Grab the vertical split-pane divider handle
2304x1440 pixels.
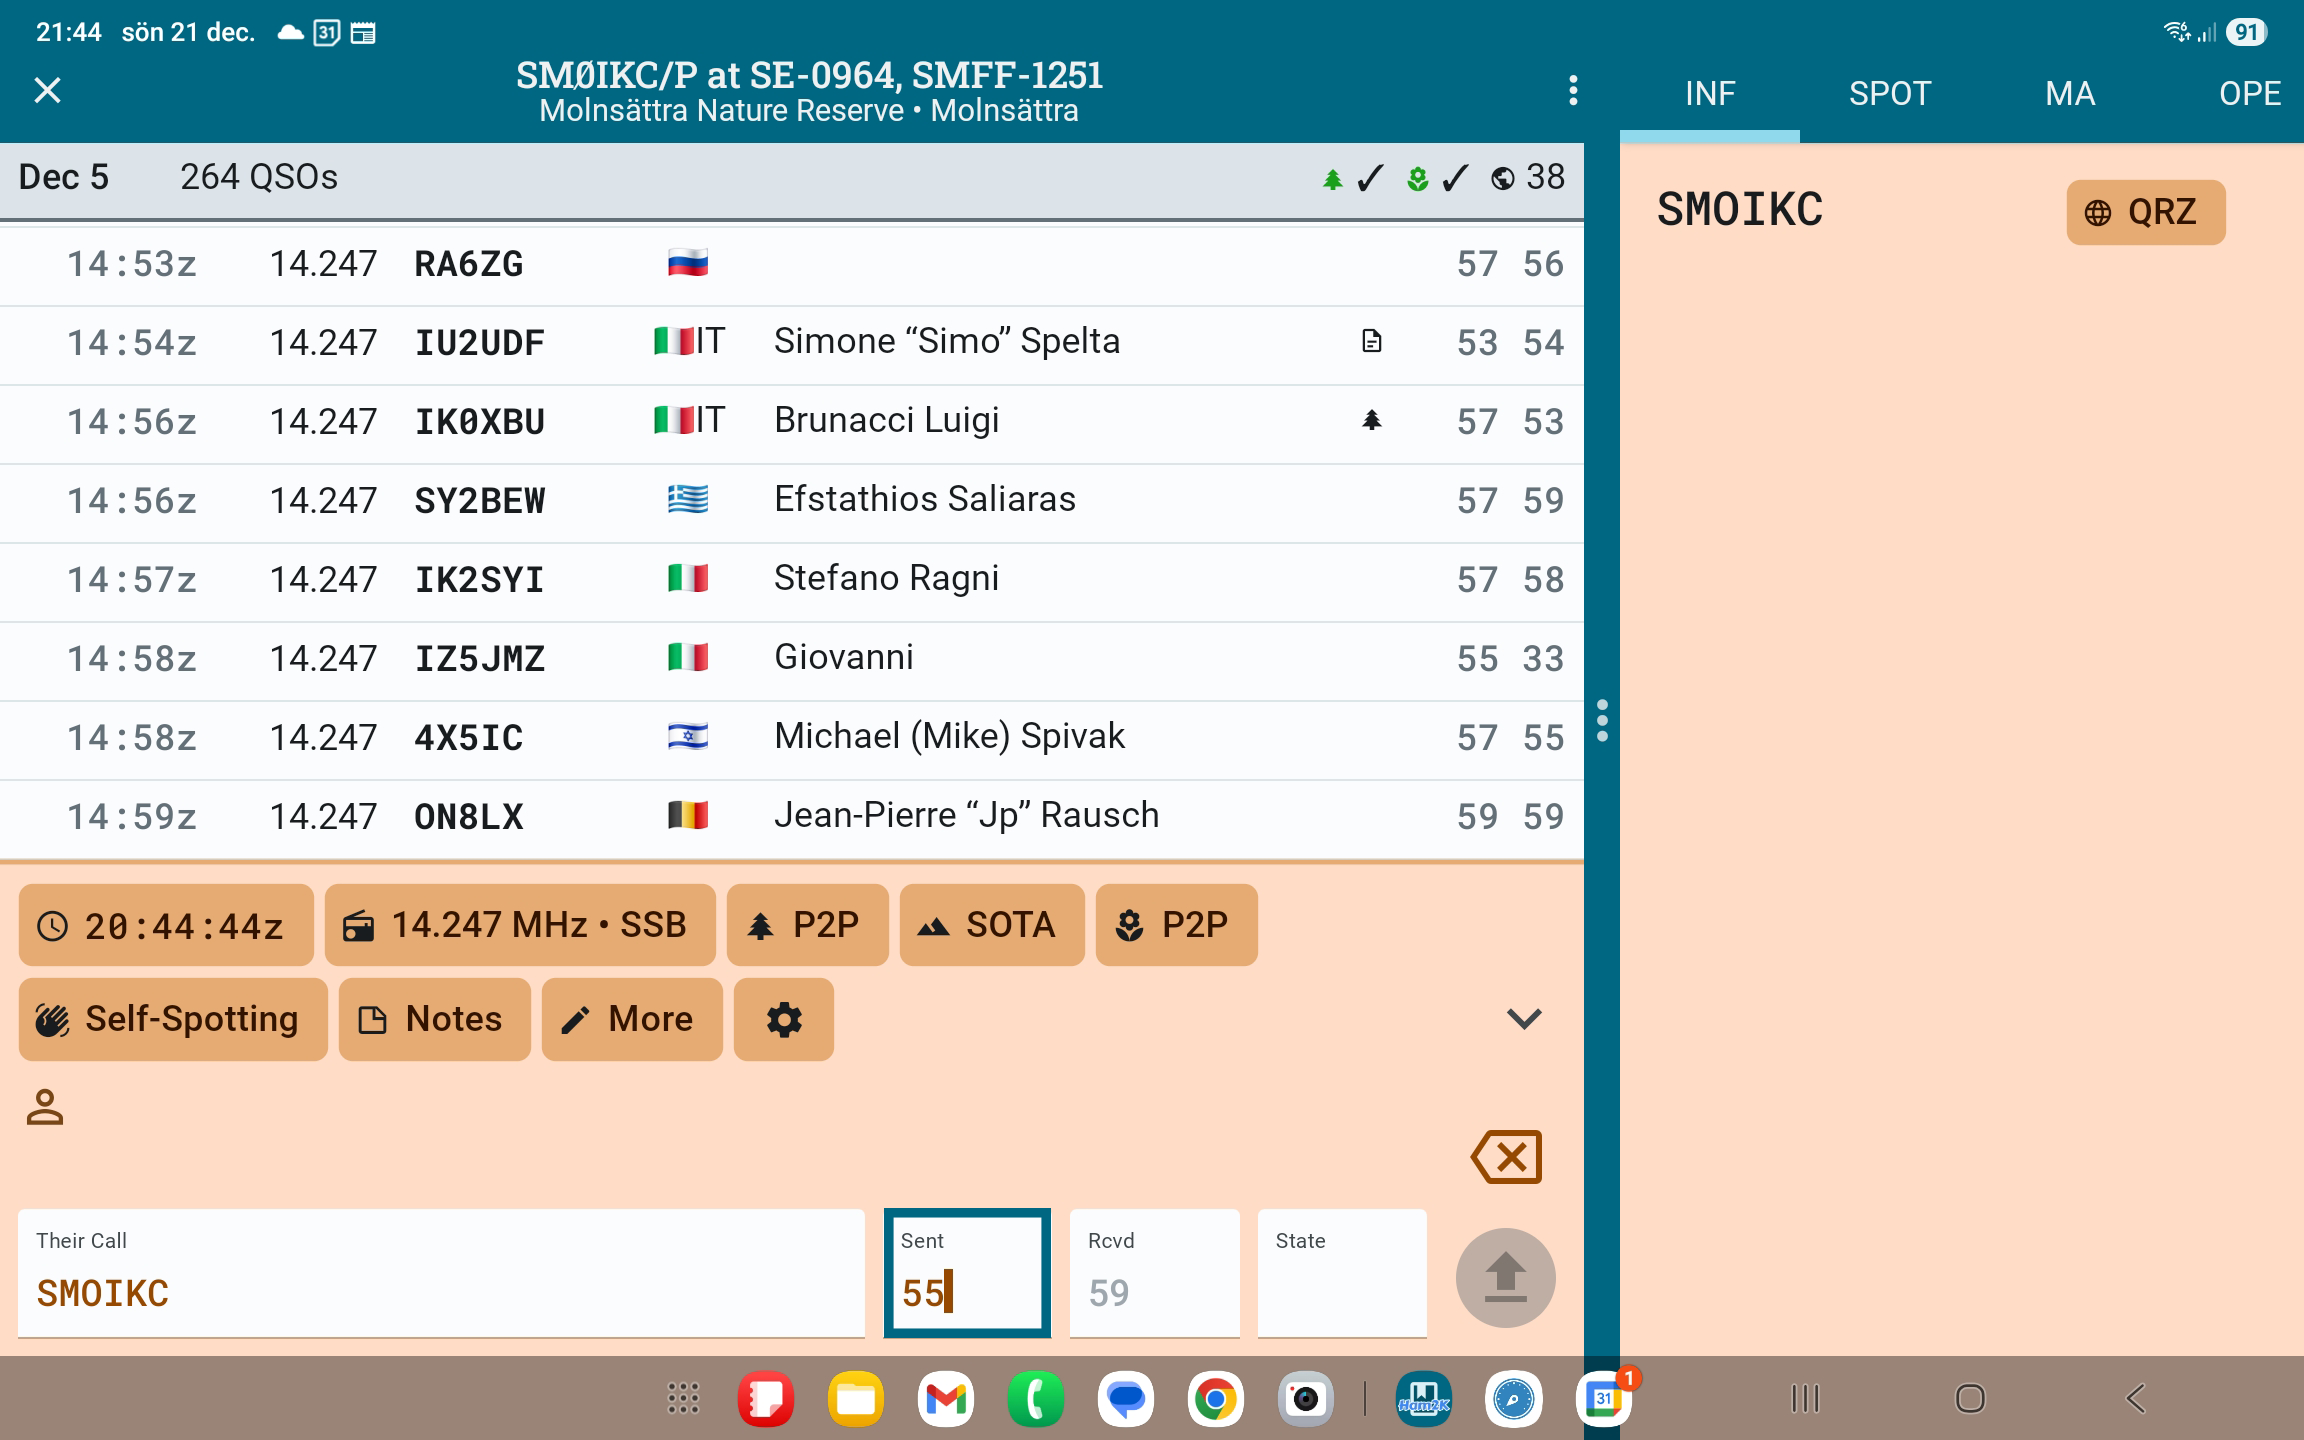[x=1602, y=720]
